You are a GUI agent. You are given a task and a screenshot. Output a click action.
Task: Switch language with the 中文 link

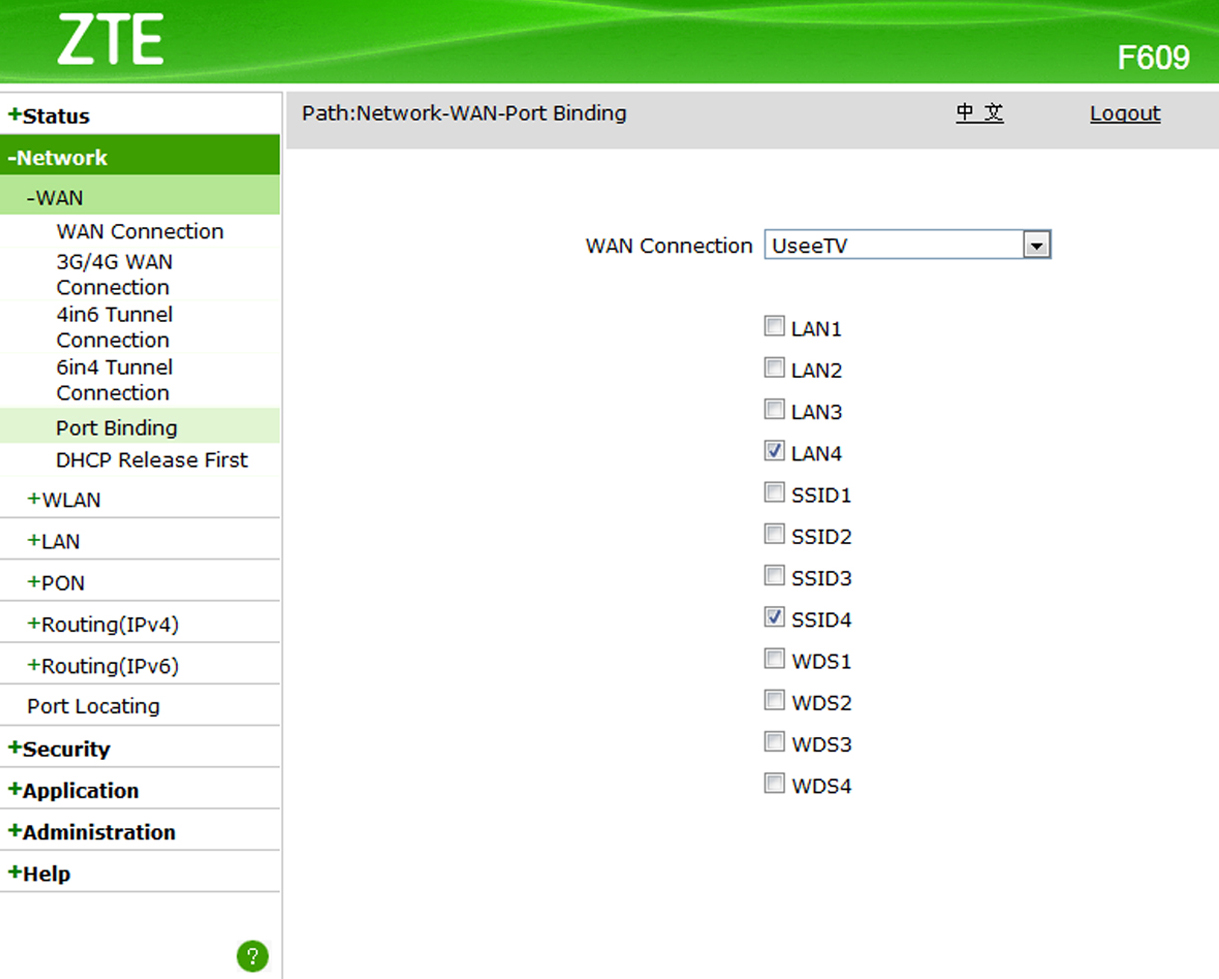click(979, 113)
